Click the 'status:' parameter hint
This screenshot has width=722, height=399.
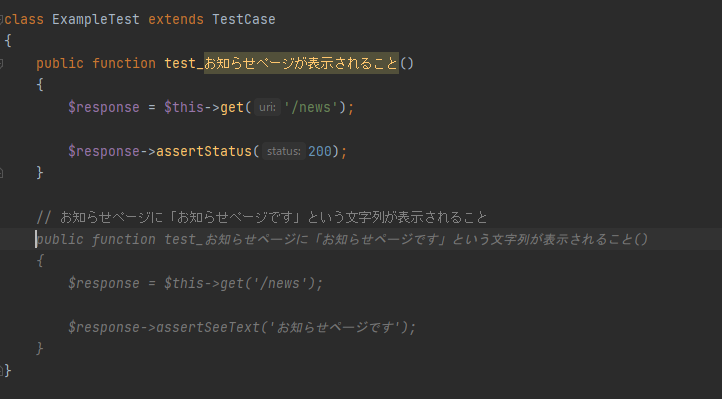point(284,151)
